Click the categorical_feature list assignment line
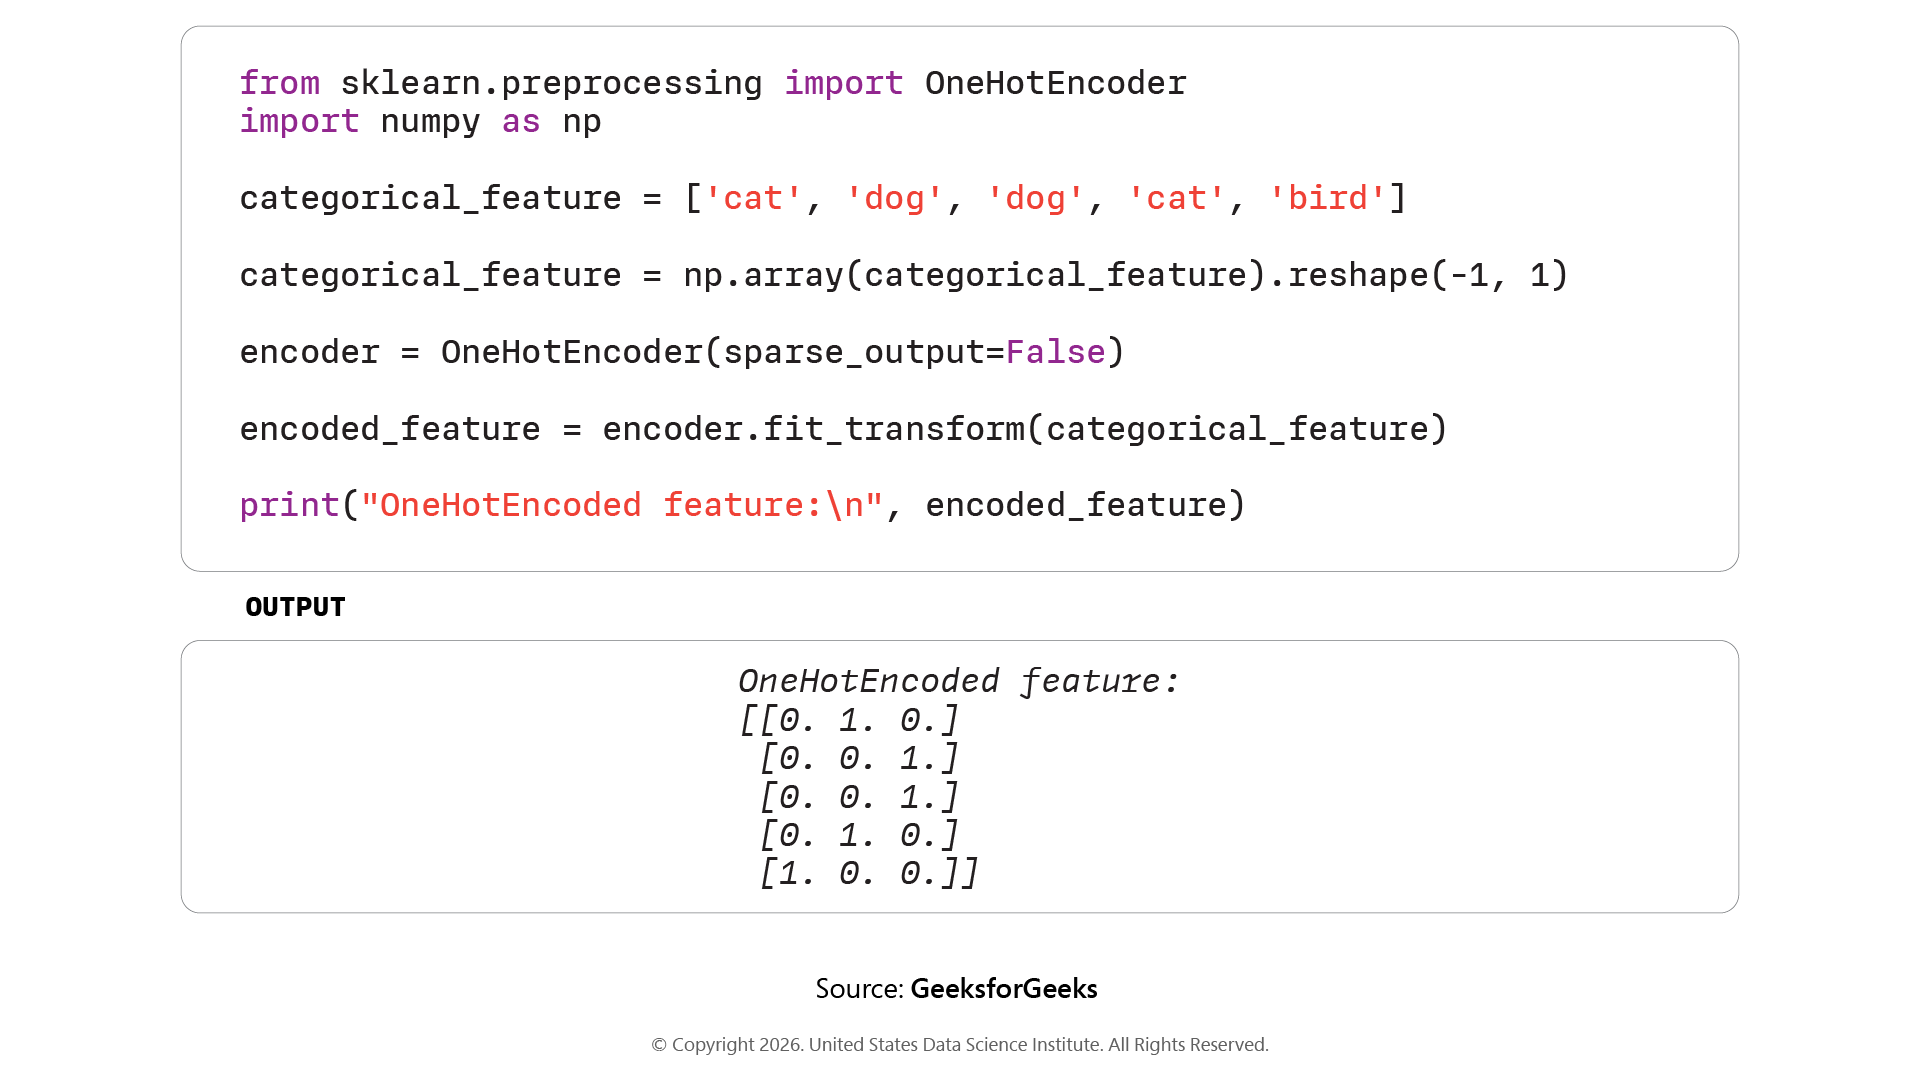The height and width of the screenshot is (1080, 1920). tap(823, 198)
